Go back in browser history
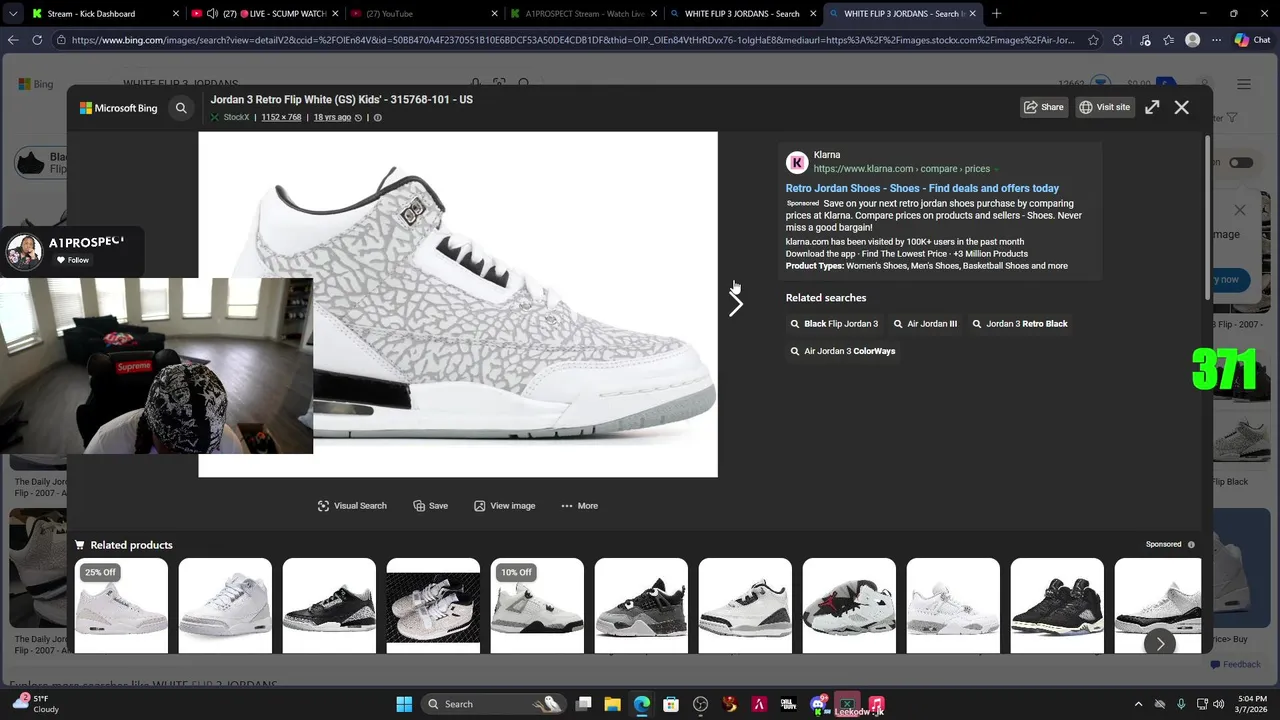Screen dimensions: 1280x720 13,40
